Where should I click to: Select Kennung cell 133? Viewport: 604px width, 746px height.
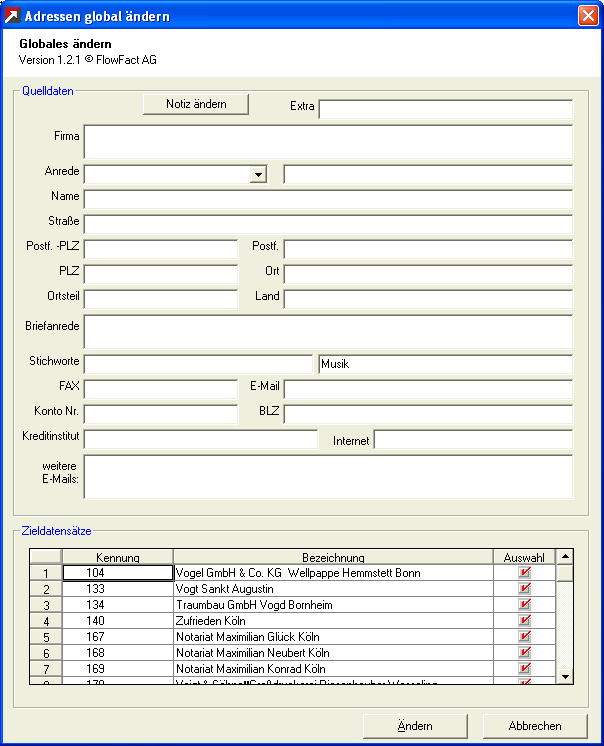point(117,589)
